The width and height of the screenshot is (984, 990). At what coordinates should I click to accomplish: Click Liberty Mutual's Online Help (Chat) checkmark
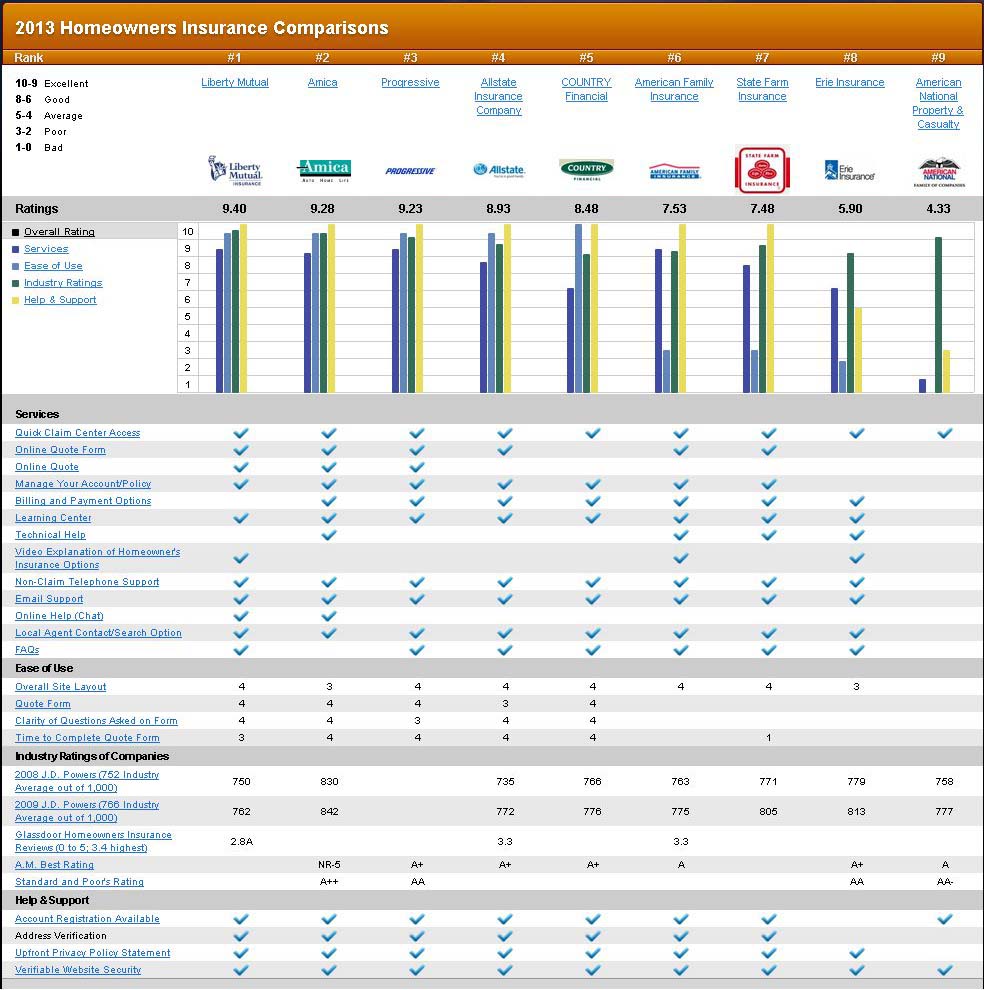[x=241, y=616]
